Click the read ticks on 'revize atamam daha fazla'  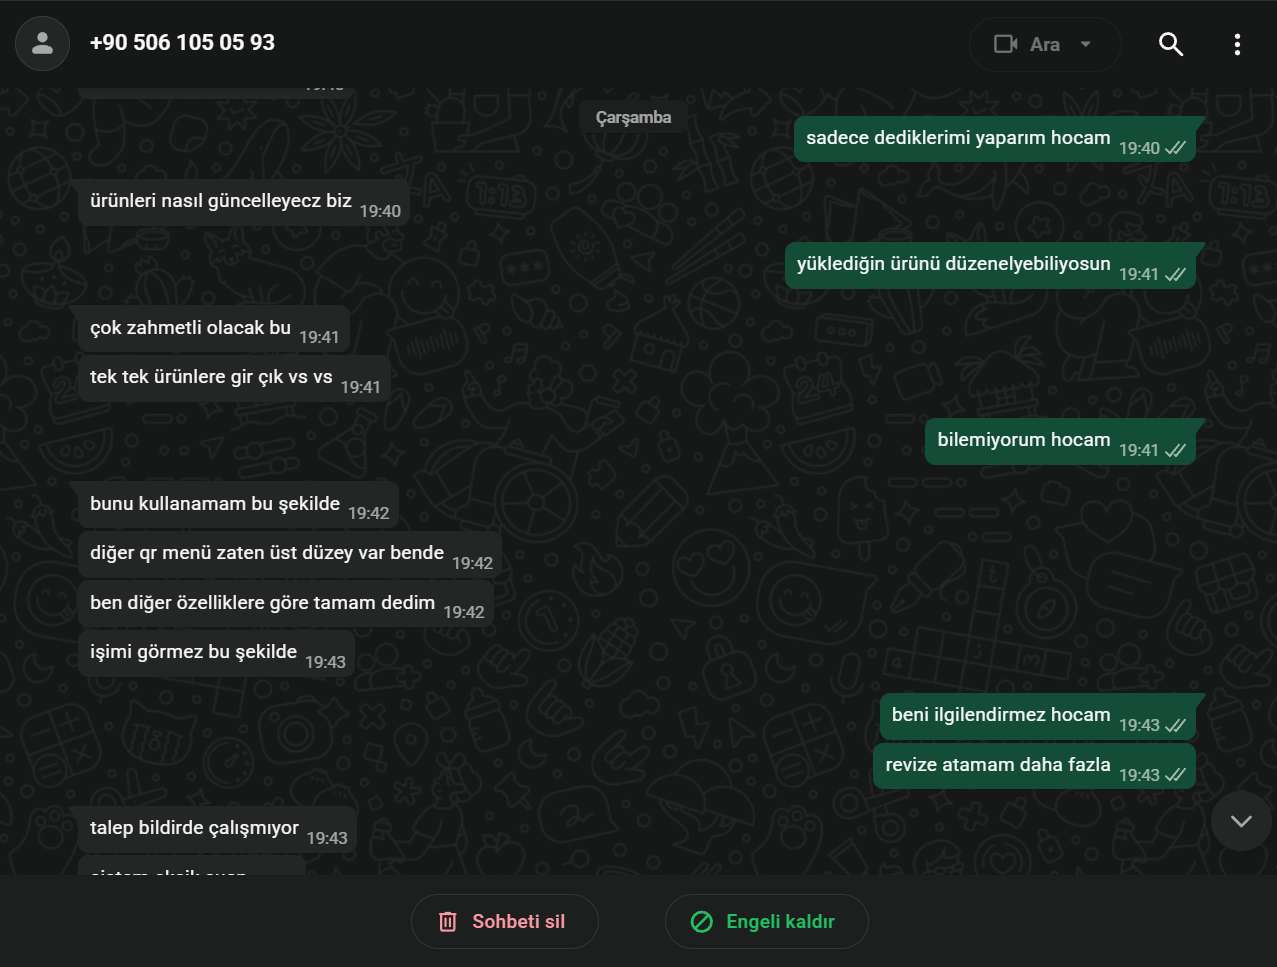pos(1176,774)
